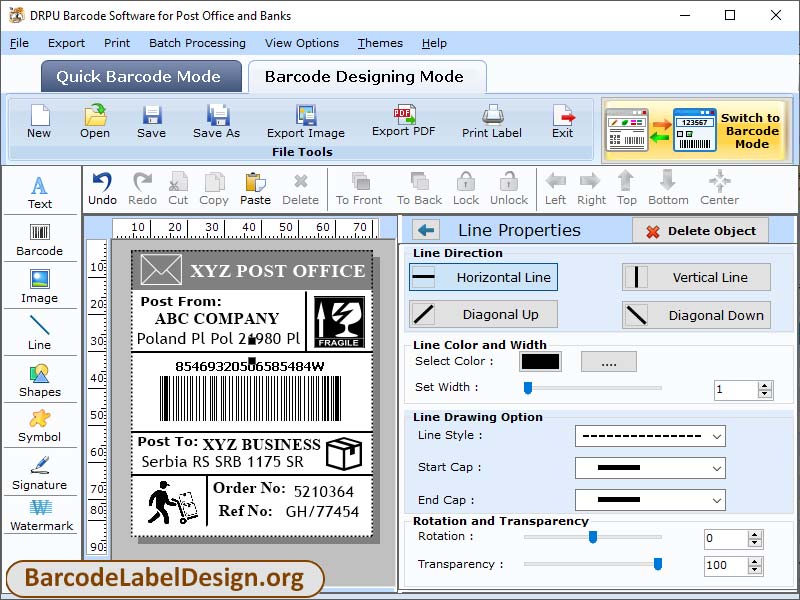Align object Left

[x=555, y=189]
